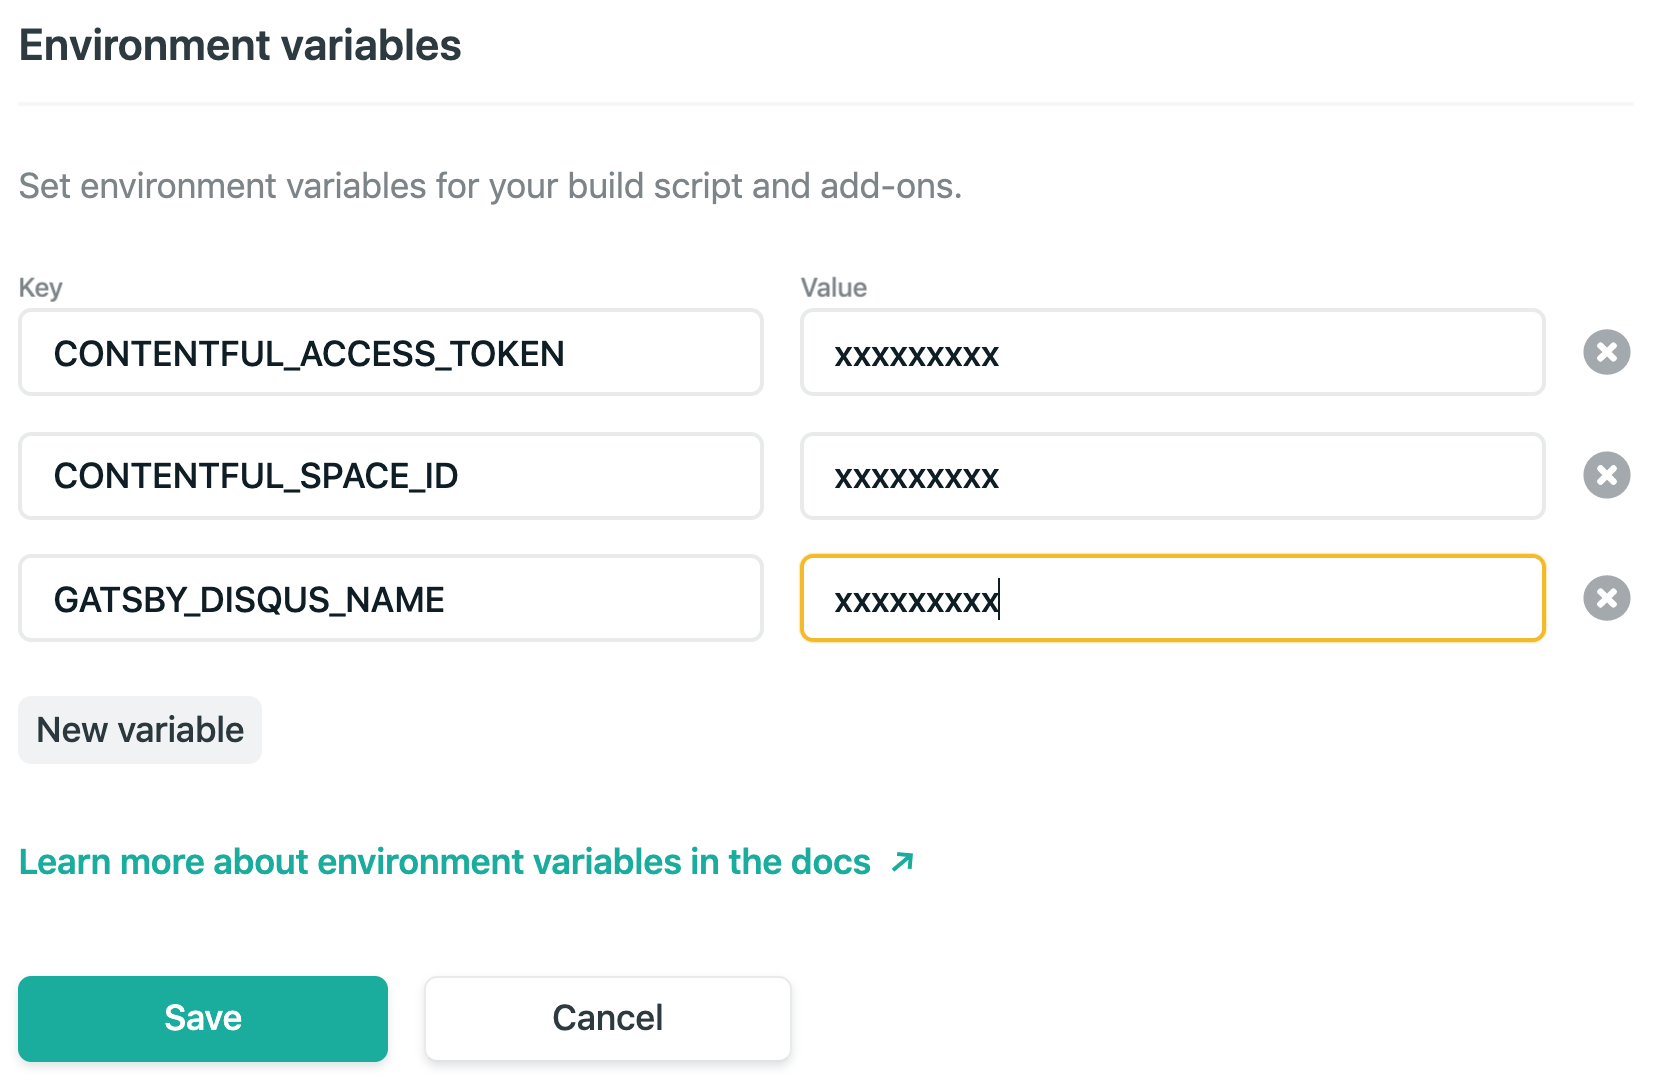Viewport: 1654px width, 1090px height.
Task: Click into the GATSBY_DISQUS_NAME key field
Action: (x=390, y=599)
